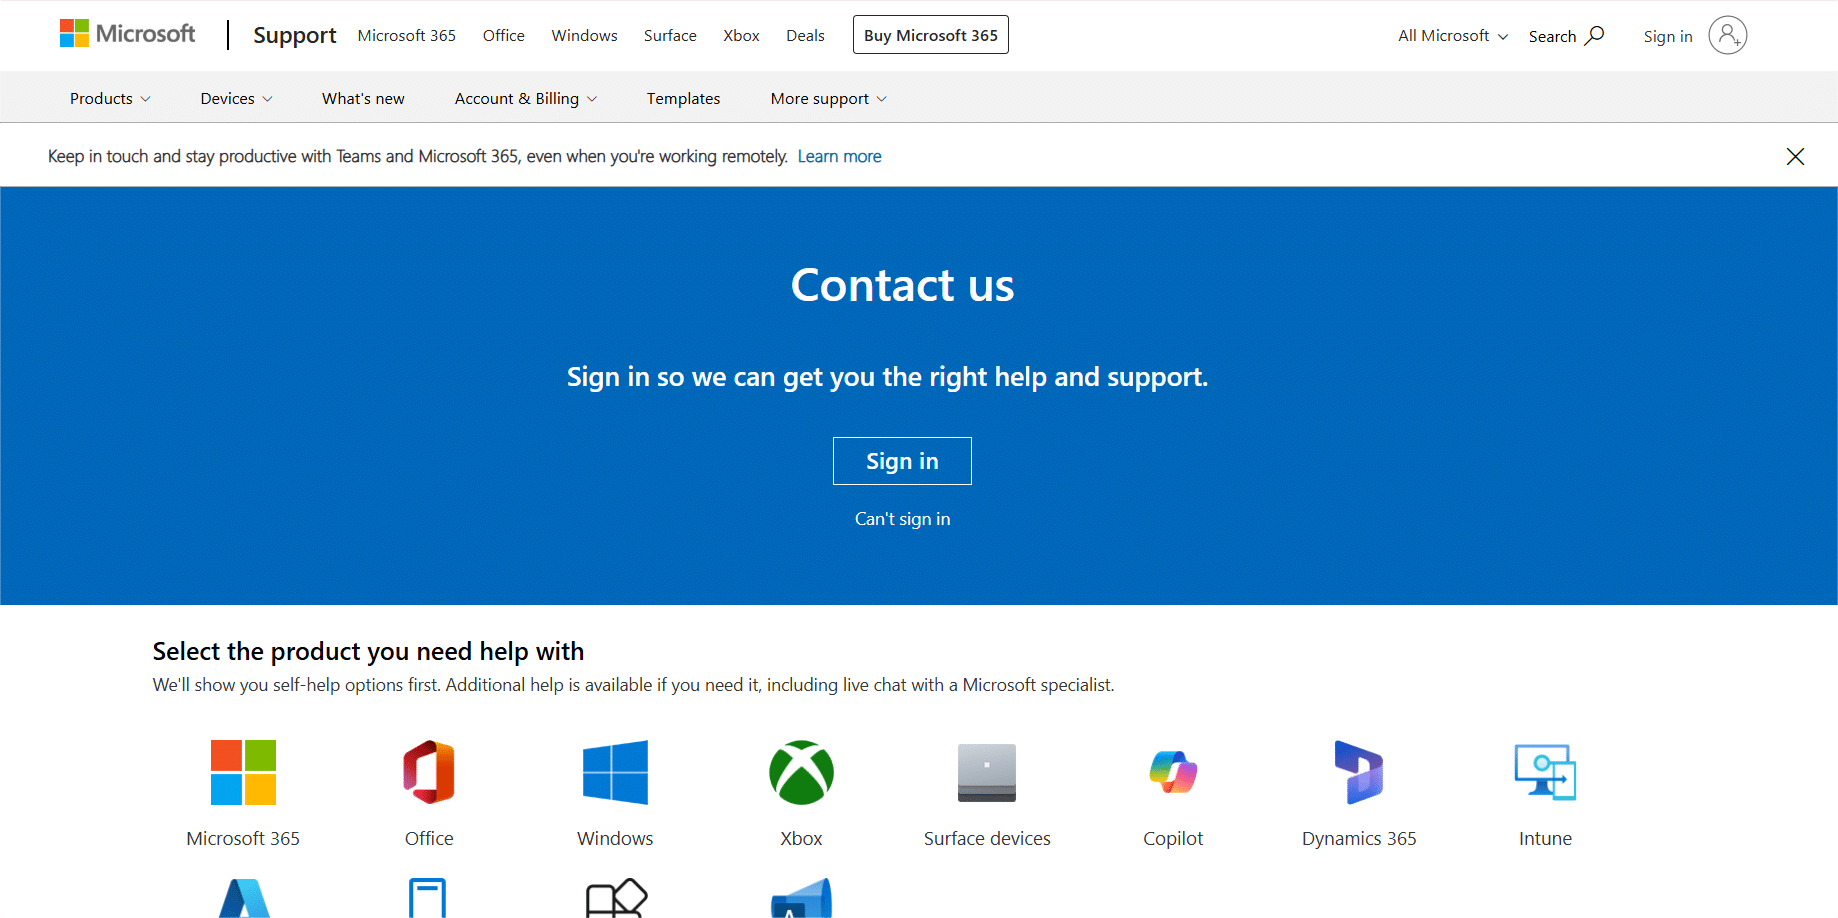Open the All Microsoft dropdown
This screenshot has height=918, width=1838.
[1452, 36]
